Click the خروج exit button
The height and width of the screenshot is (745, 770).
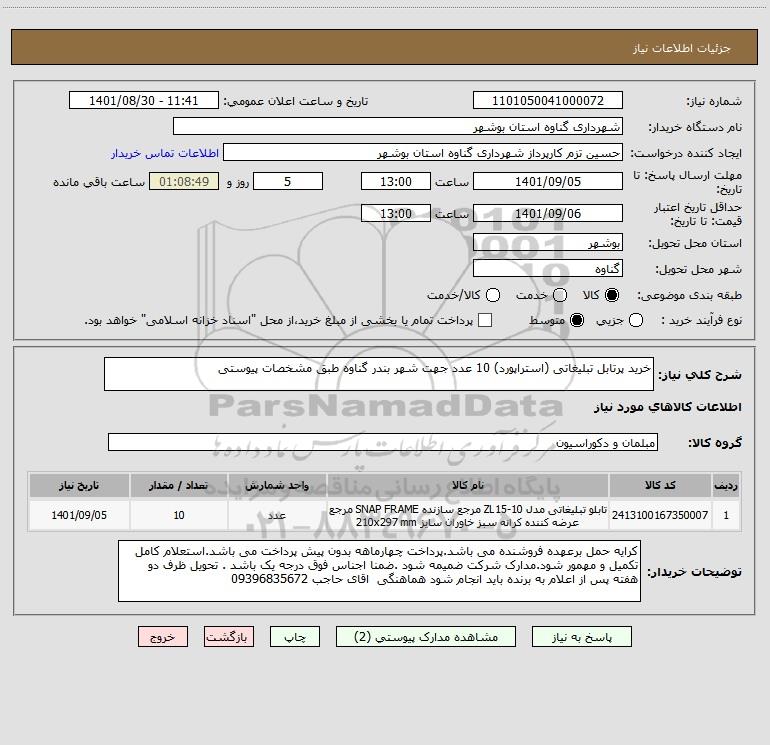coord(163,637)
